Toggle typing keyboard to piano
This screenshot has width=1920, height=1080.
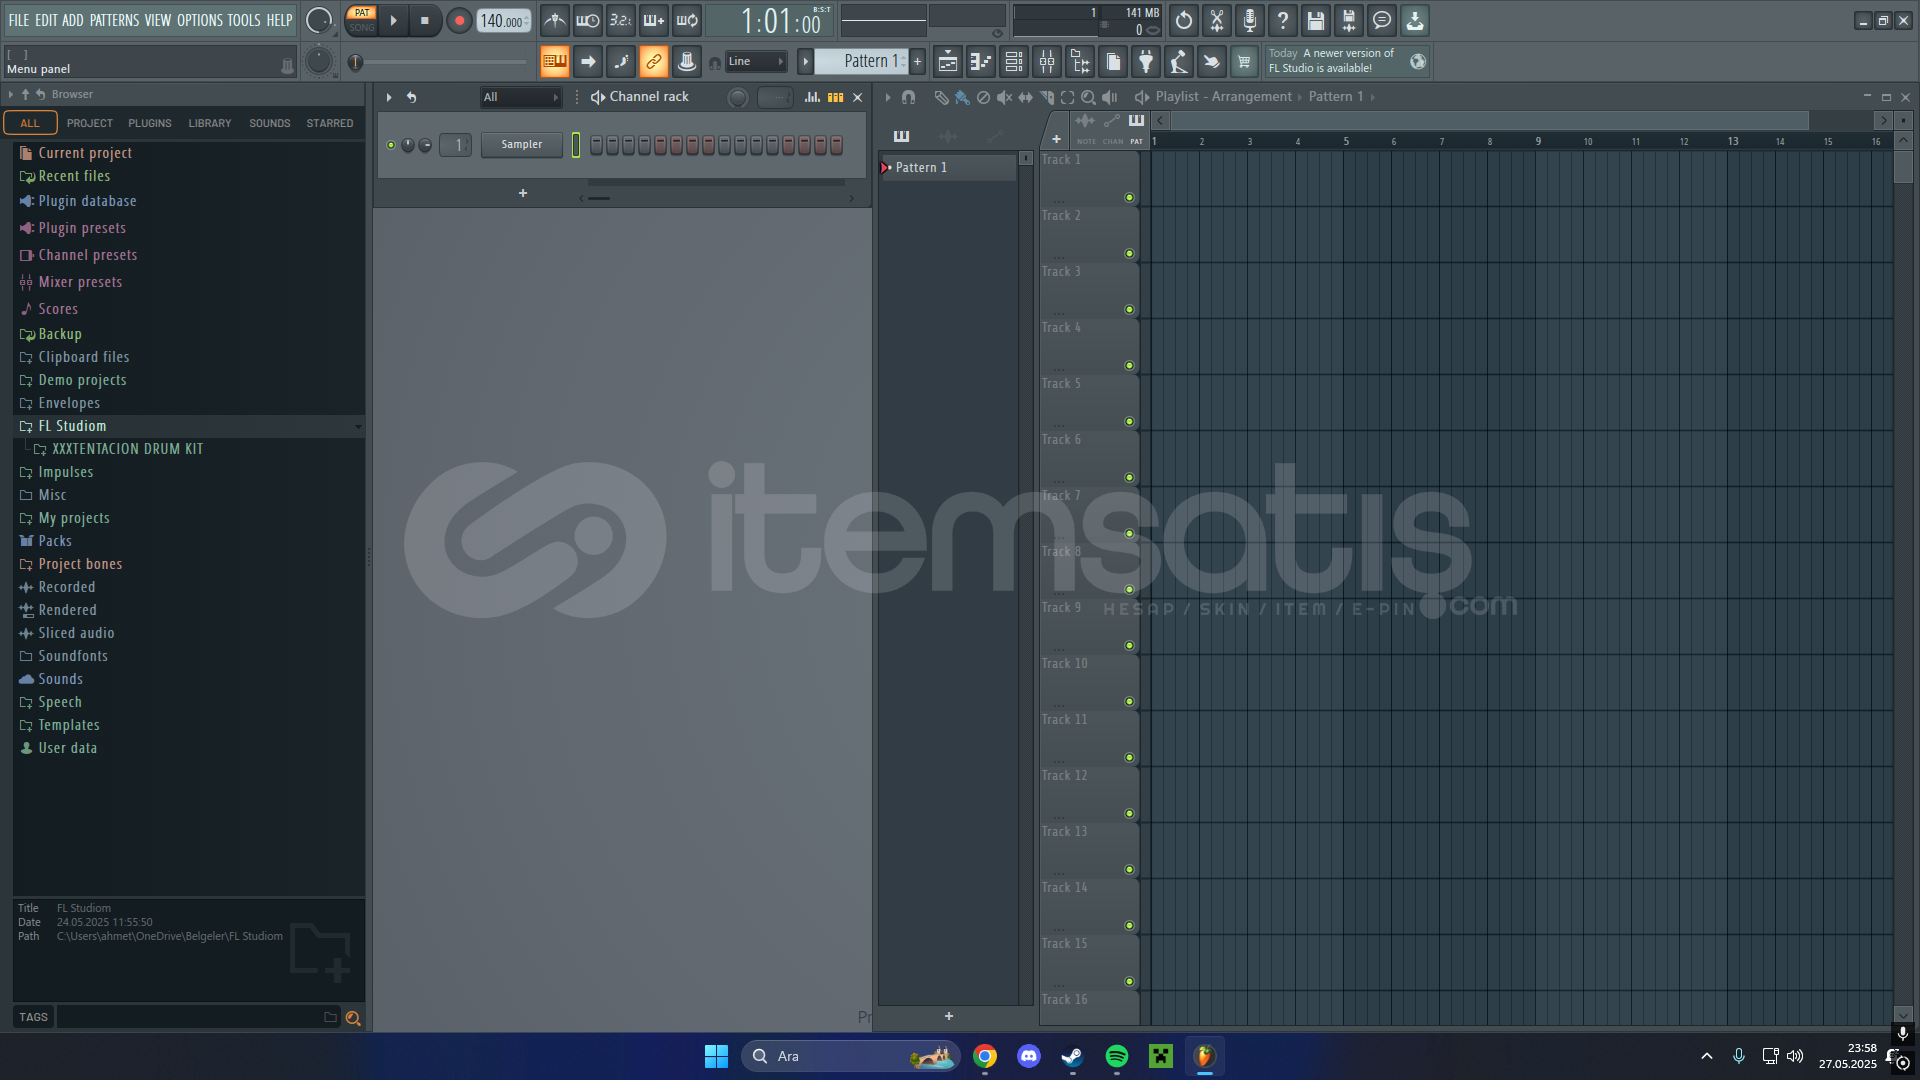coord(554,62)
